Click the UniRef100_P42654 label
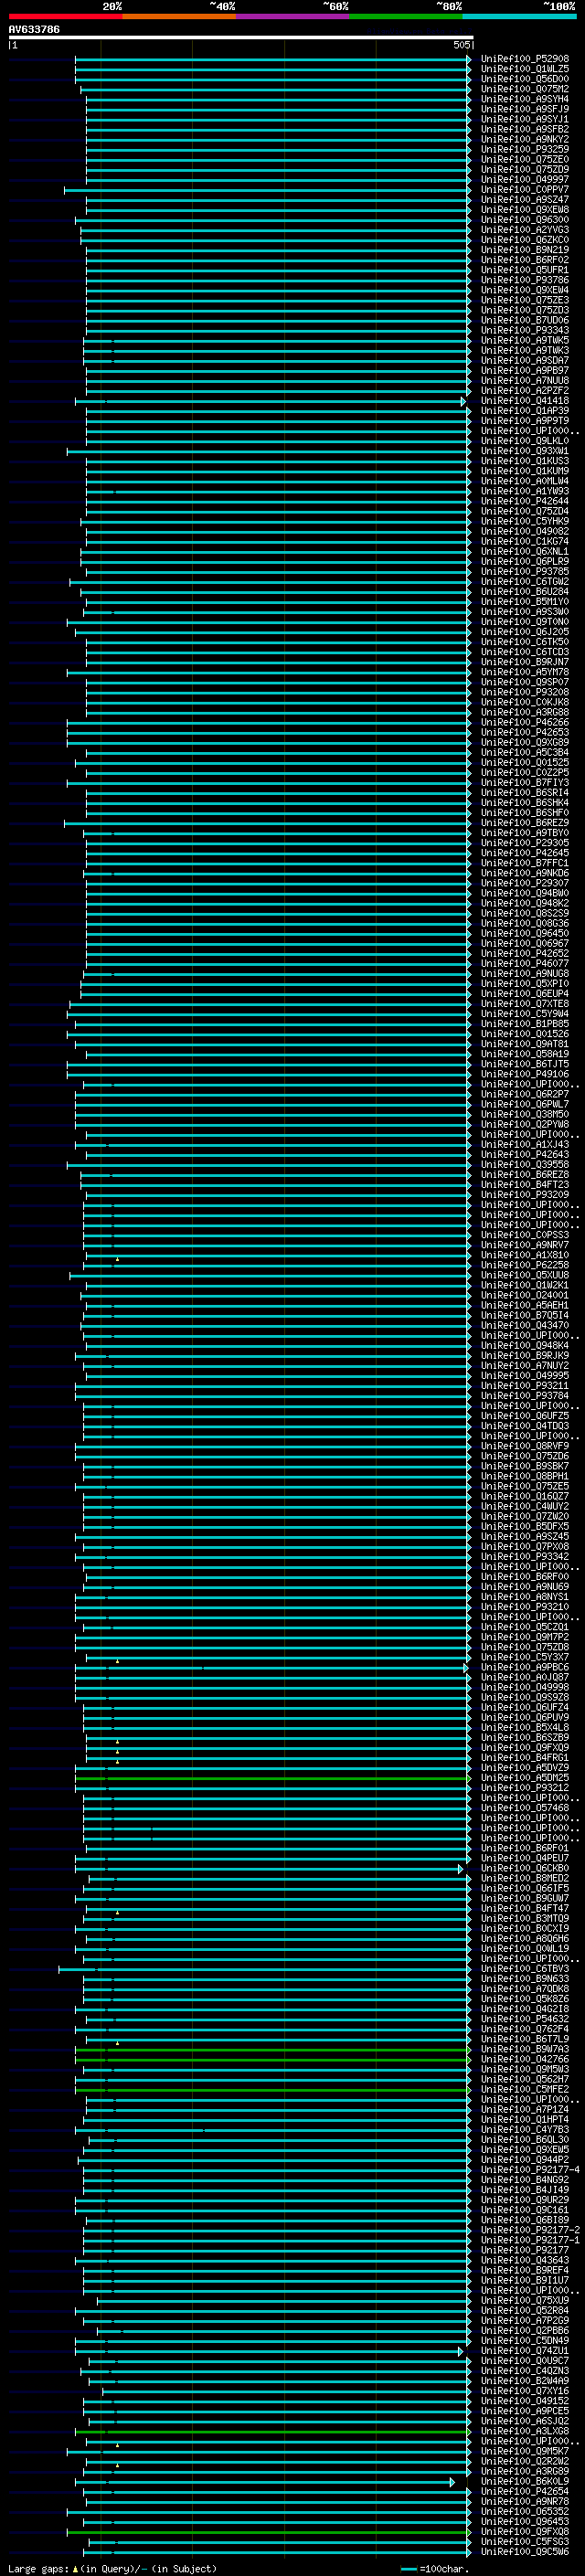The width and height of the screenshot is (585, 2576). coord(524,2492)
